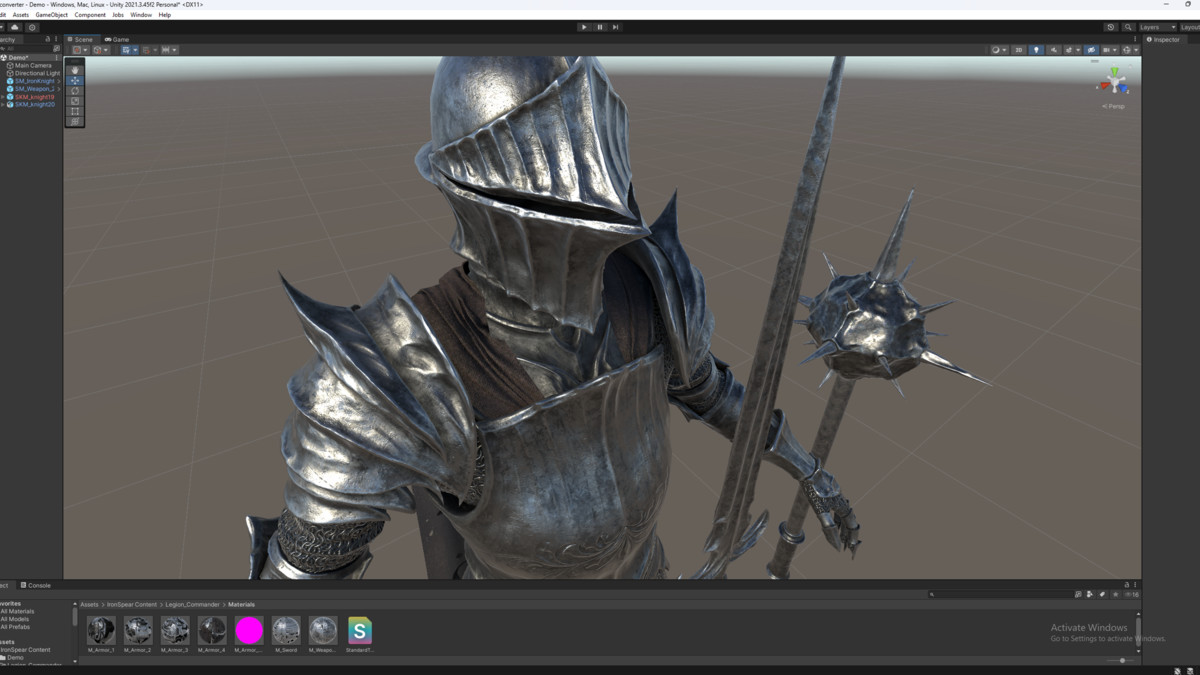Toggle Scene audio on or off
Screen dimensions: 1200x675
pyautogui.click(x=1053, y=50)
